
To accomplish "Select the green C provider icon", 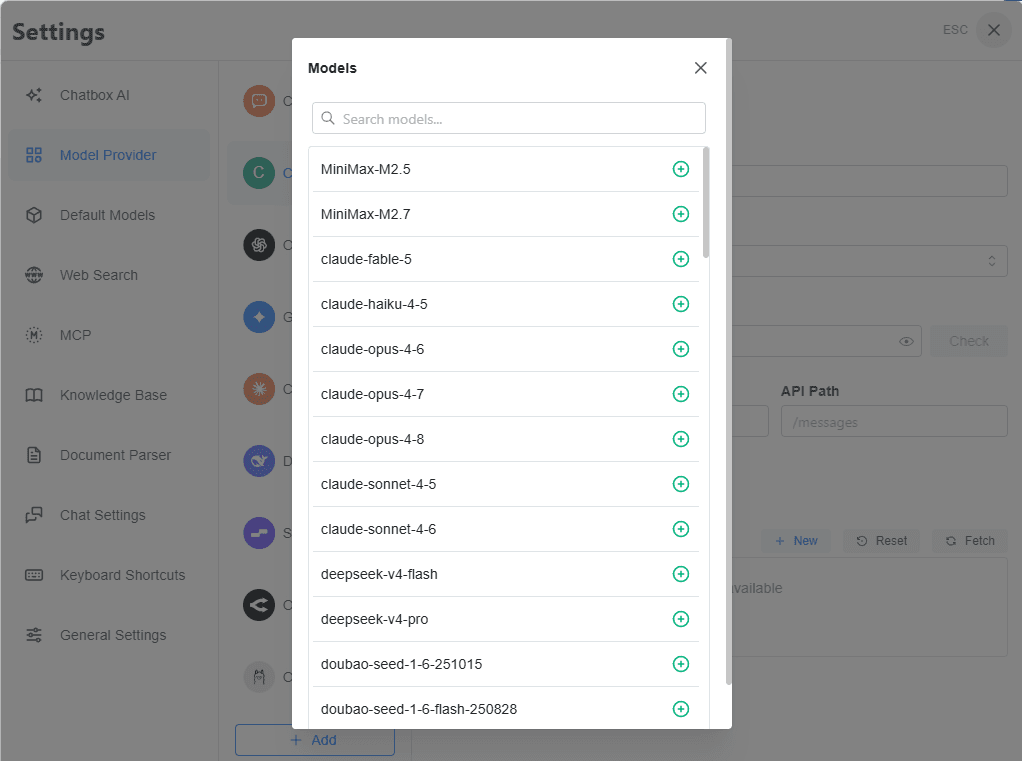I will click(259, 173).
